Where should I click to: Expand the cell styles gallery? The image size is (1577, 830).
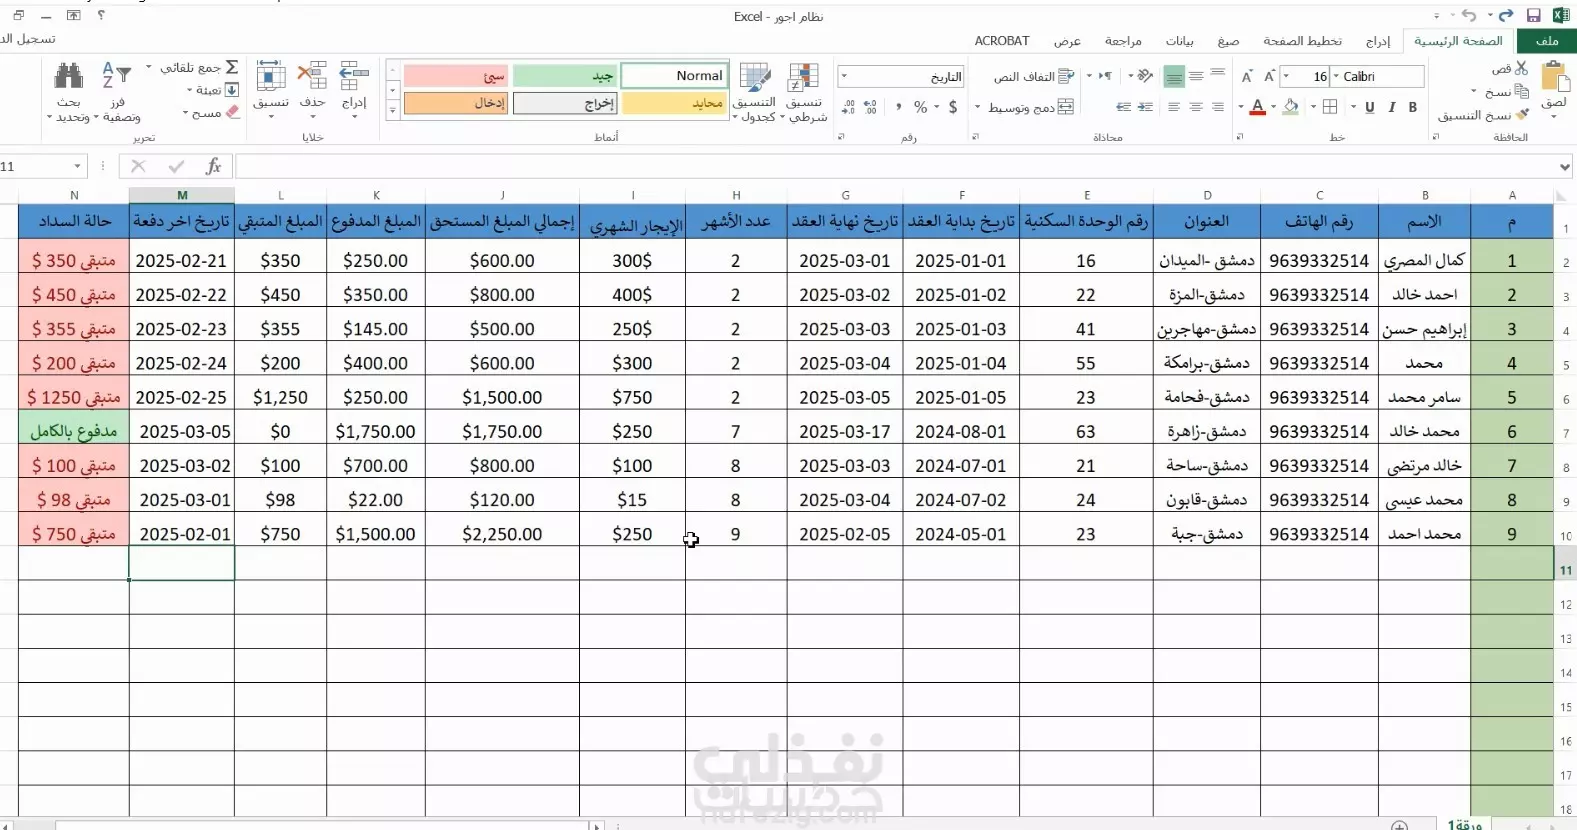[393, 110]
